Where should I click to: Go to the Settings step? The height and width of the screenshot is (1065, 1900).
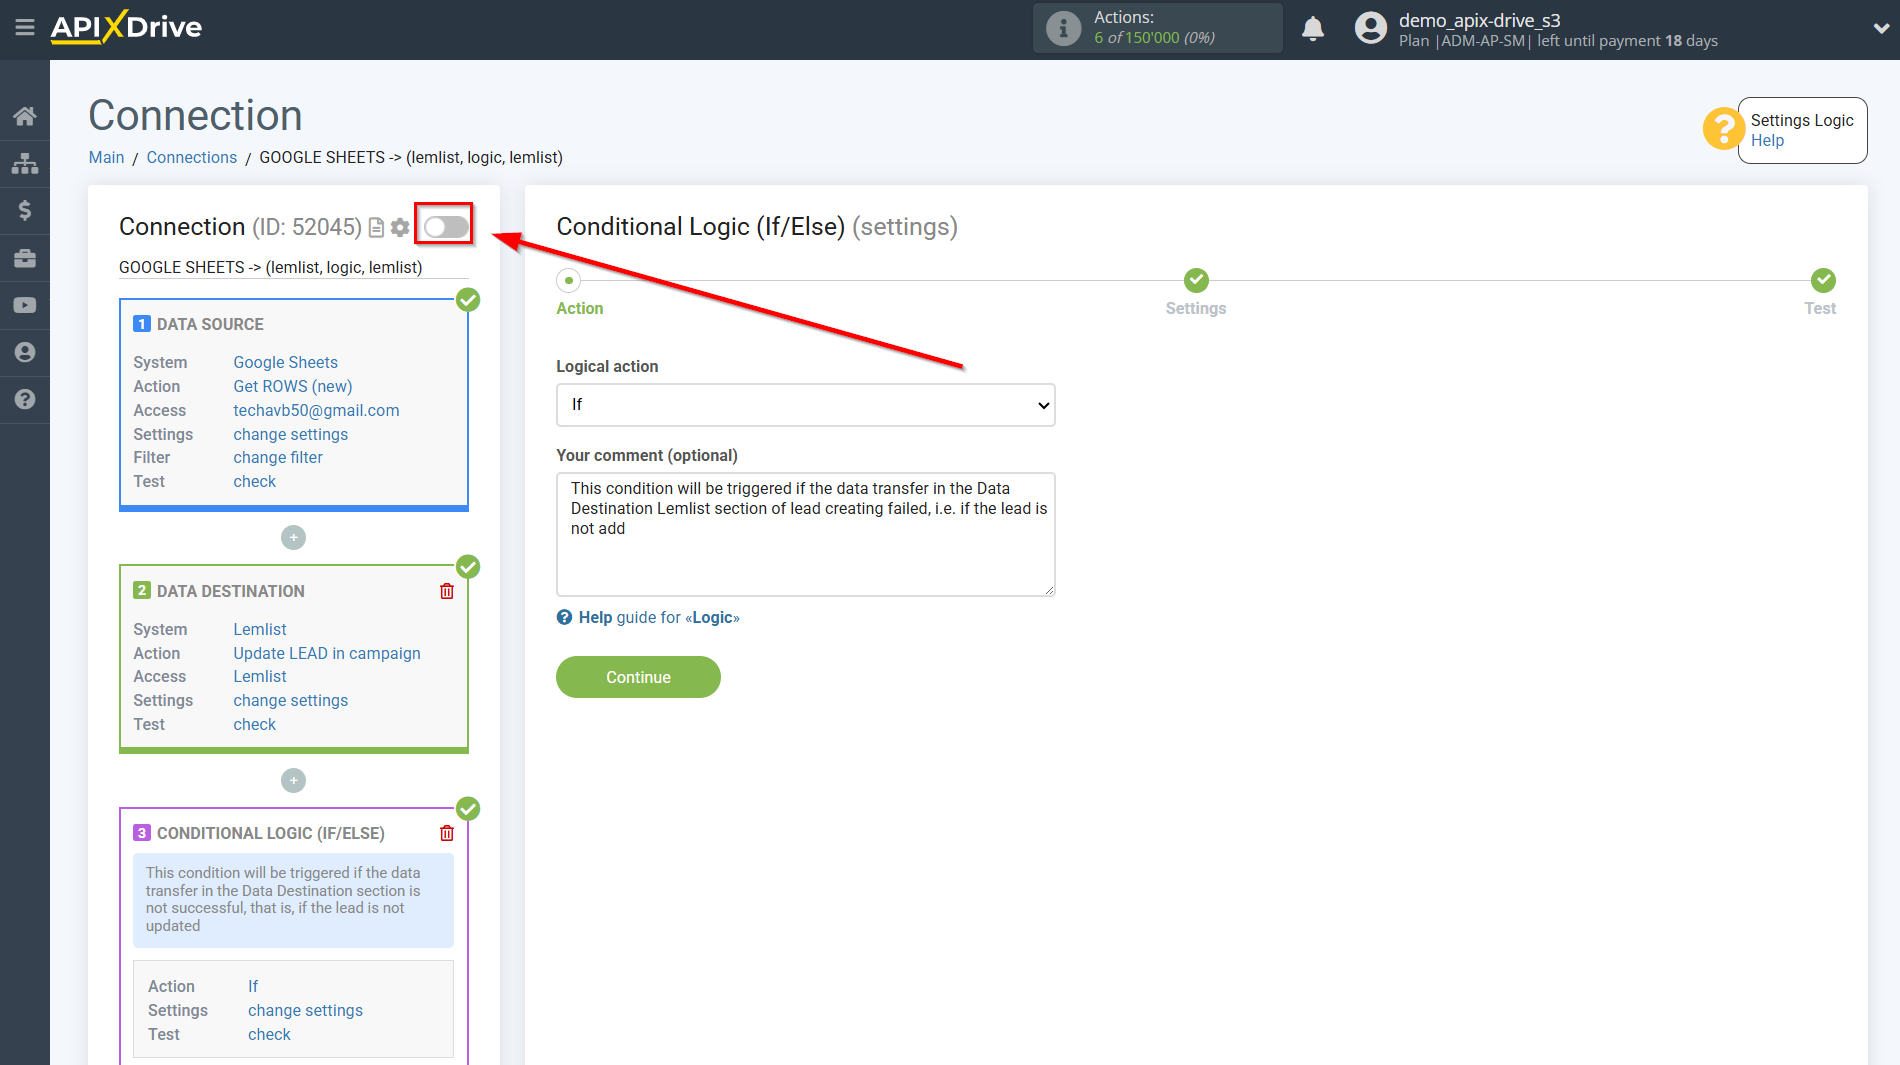pos(1196,280)
